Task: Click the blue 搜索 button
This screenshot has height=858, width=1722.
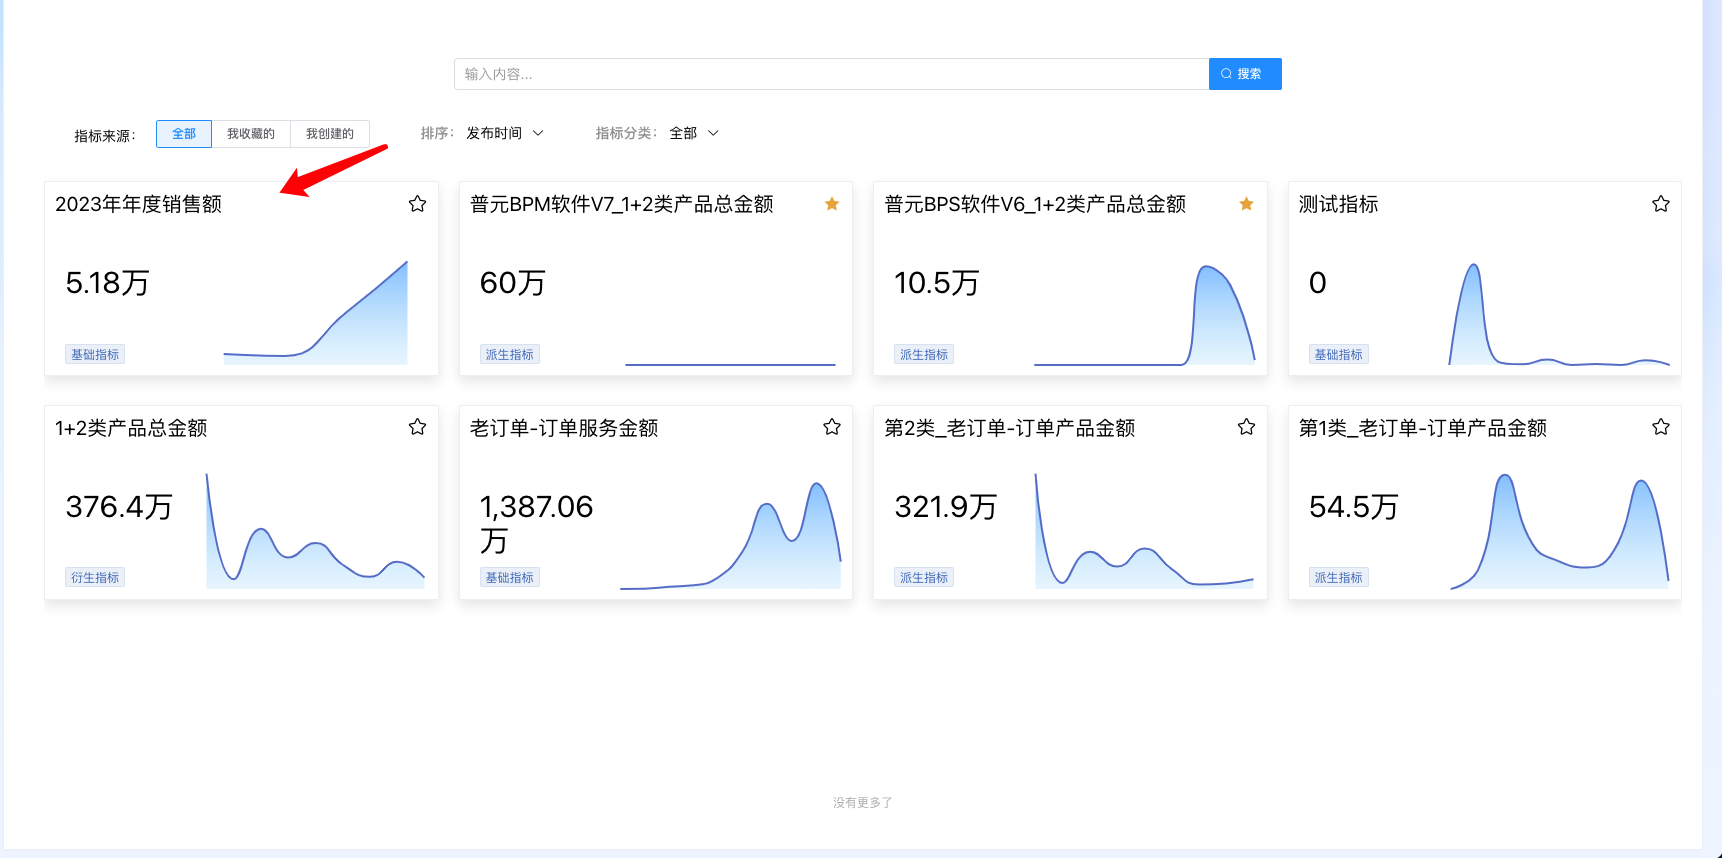Action: (x=1244, y=74)
